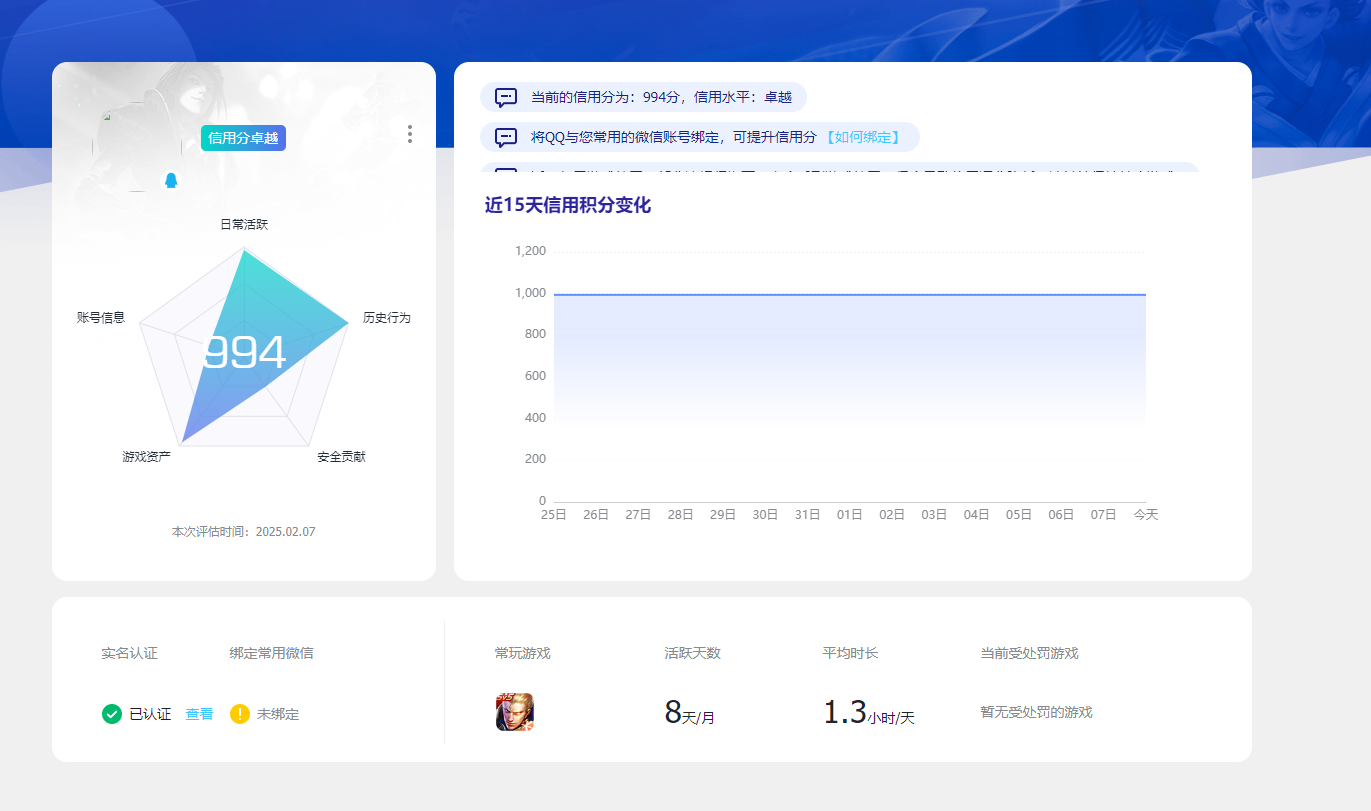Click the 常玩游戏 label
Image resolution: width=1371 pixels, height=811 pixels.
pos(522,653)
